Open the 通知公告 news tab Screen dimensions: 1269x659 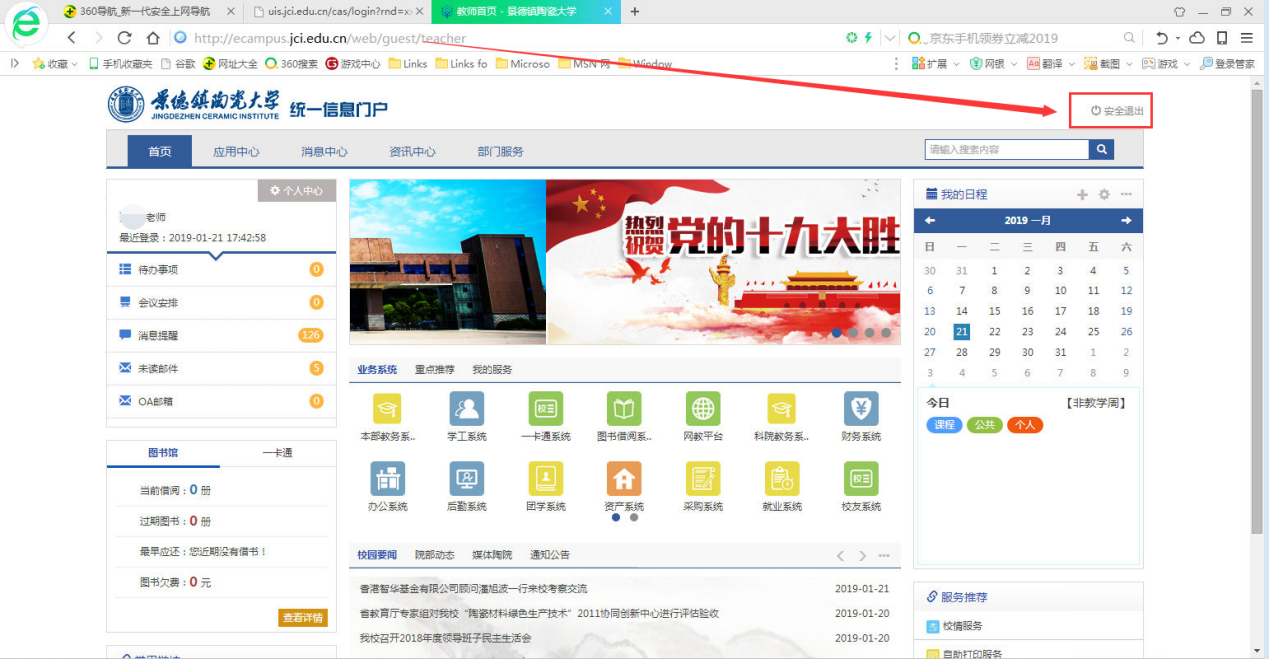coord(550,555)
